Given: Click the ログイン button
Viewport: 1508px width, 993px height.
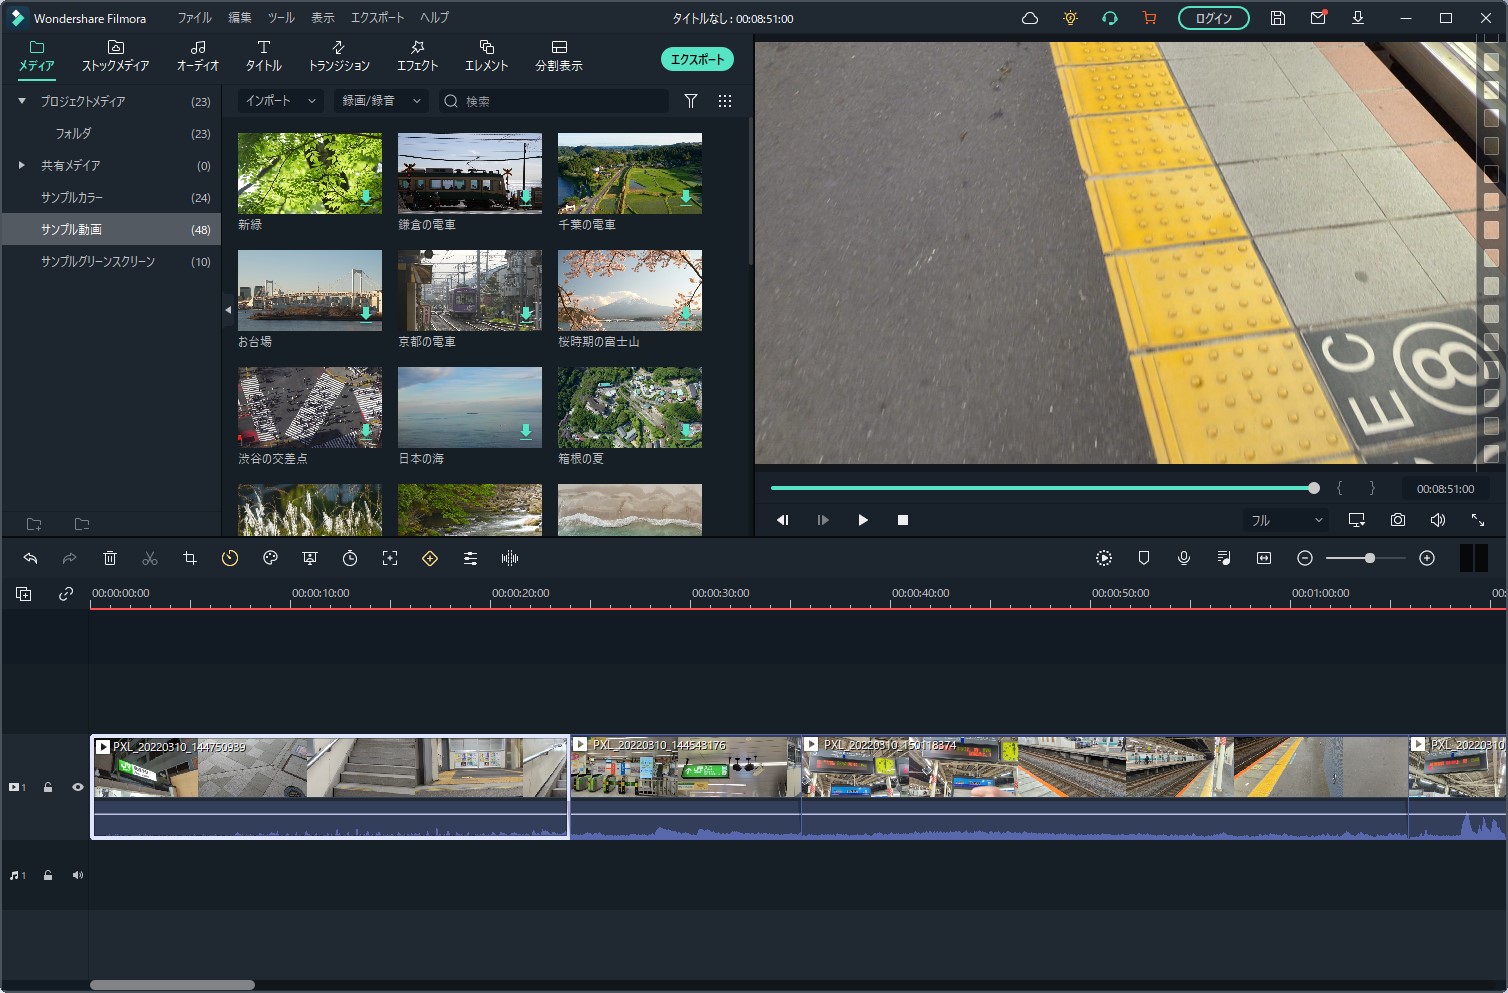Looking at the screenshot, I should (x=1213, y=18).
